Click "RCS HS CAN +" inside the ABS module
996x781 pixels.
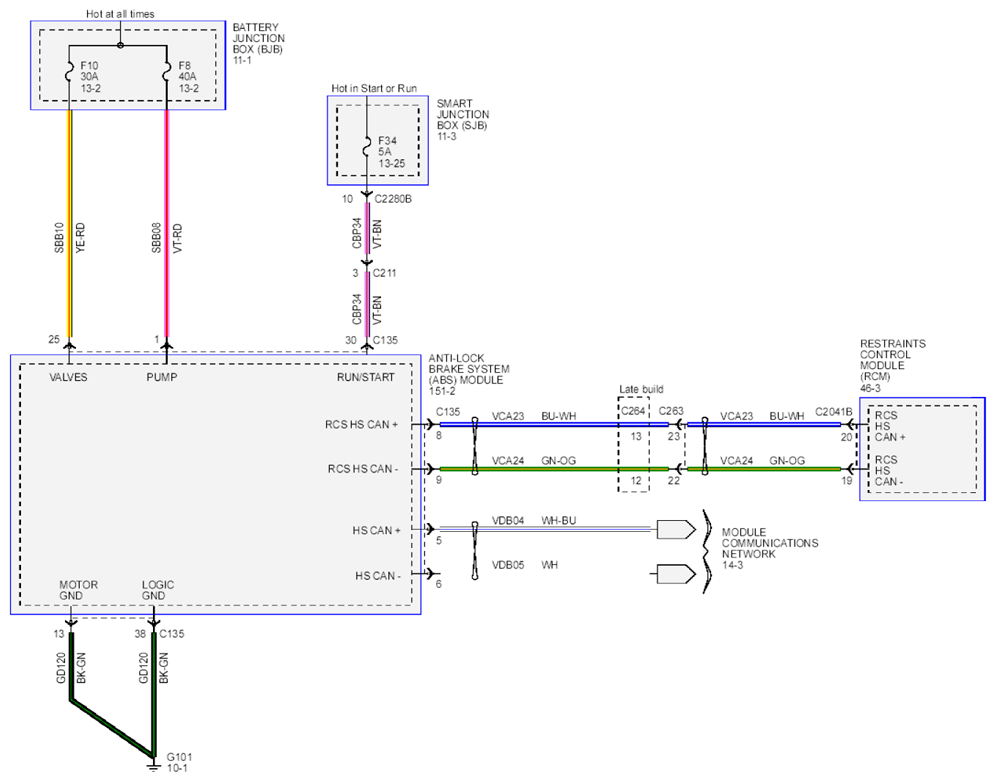(361, 424)
